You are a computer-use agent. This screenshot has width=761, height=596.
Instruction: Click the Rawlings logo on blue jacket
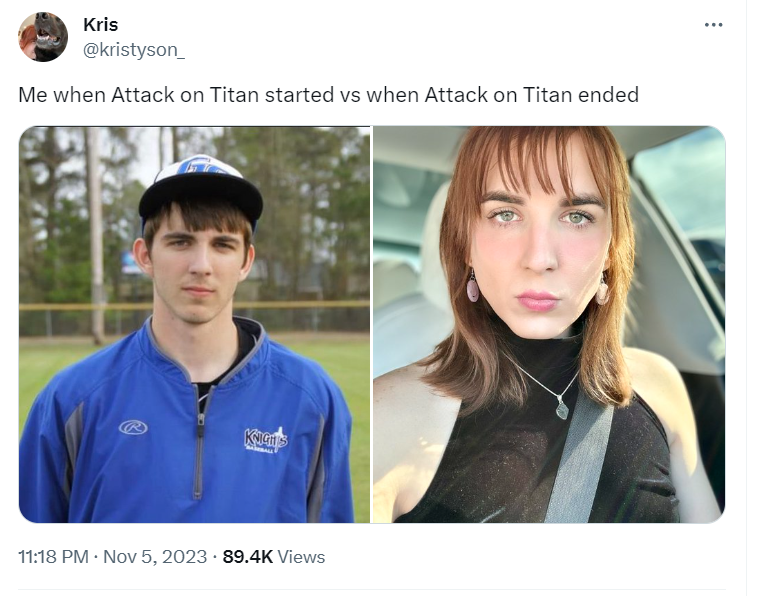click(133, 428)
